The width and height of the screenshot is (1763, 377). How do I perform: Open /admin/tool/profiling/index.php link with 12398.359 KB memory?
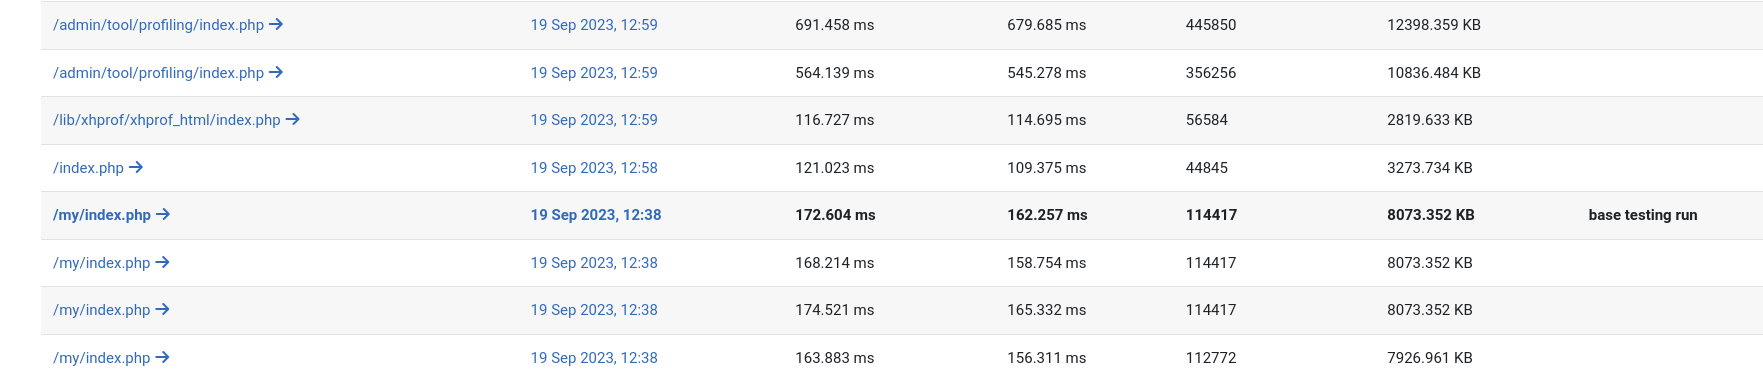pyautogui.click(x=158, y=25)
